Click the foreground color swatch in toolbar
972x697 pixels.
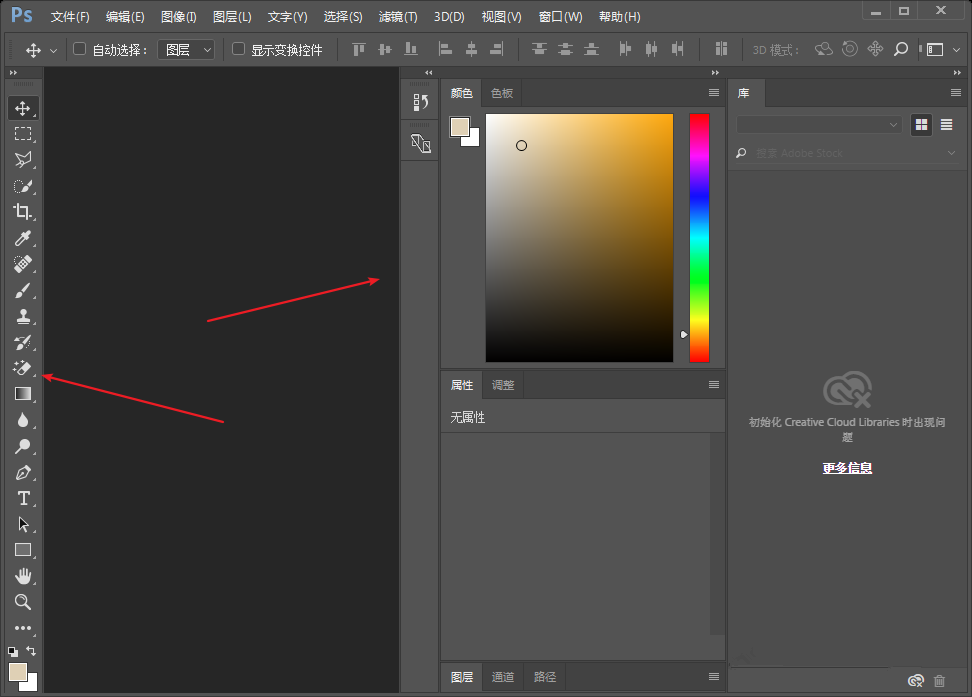point(18,671)
